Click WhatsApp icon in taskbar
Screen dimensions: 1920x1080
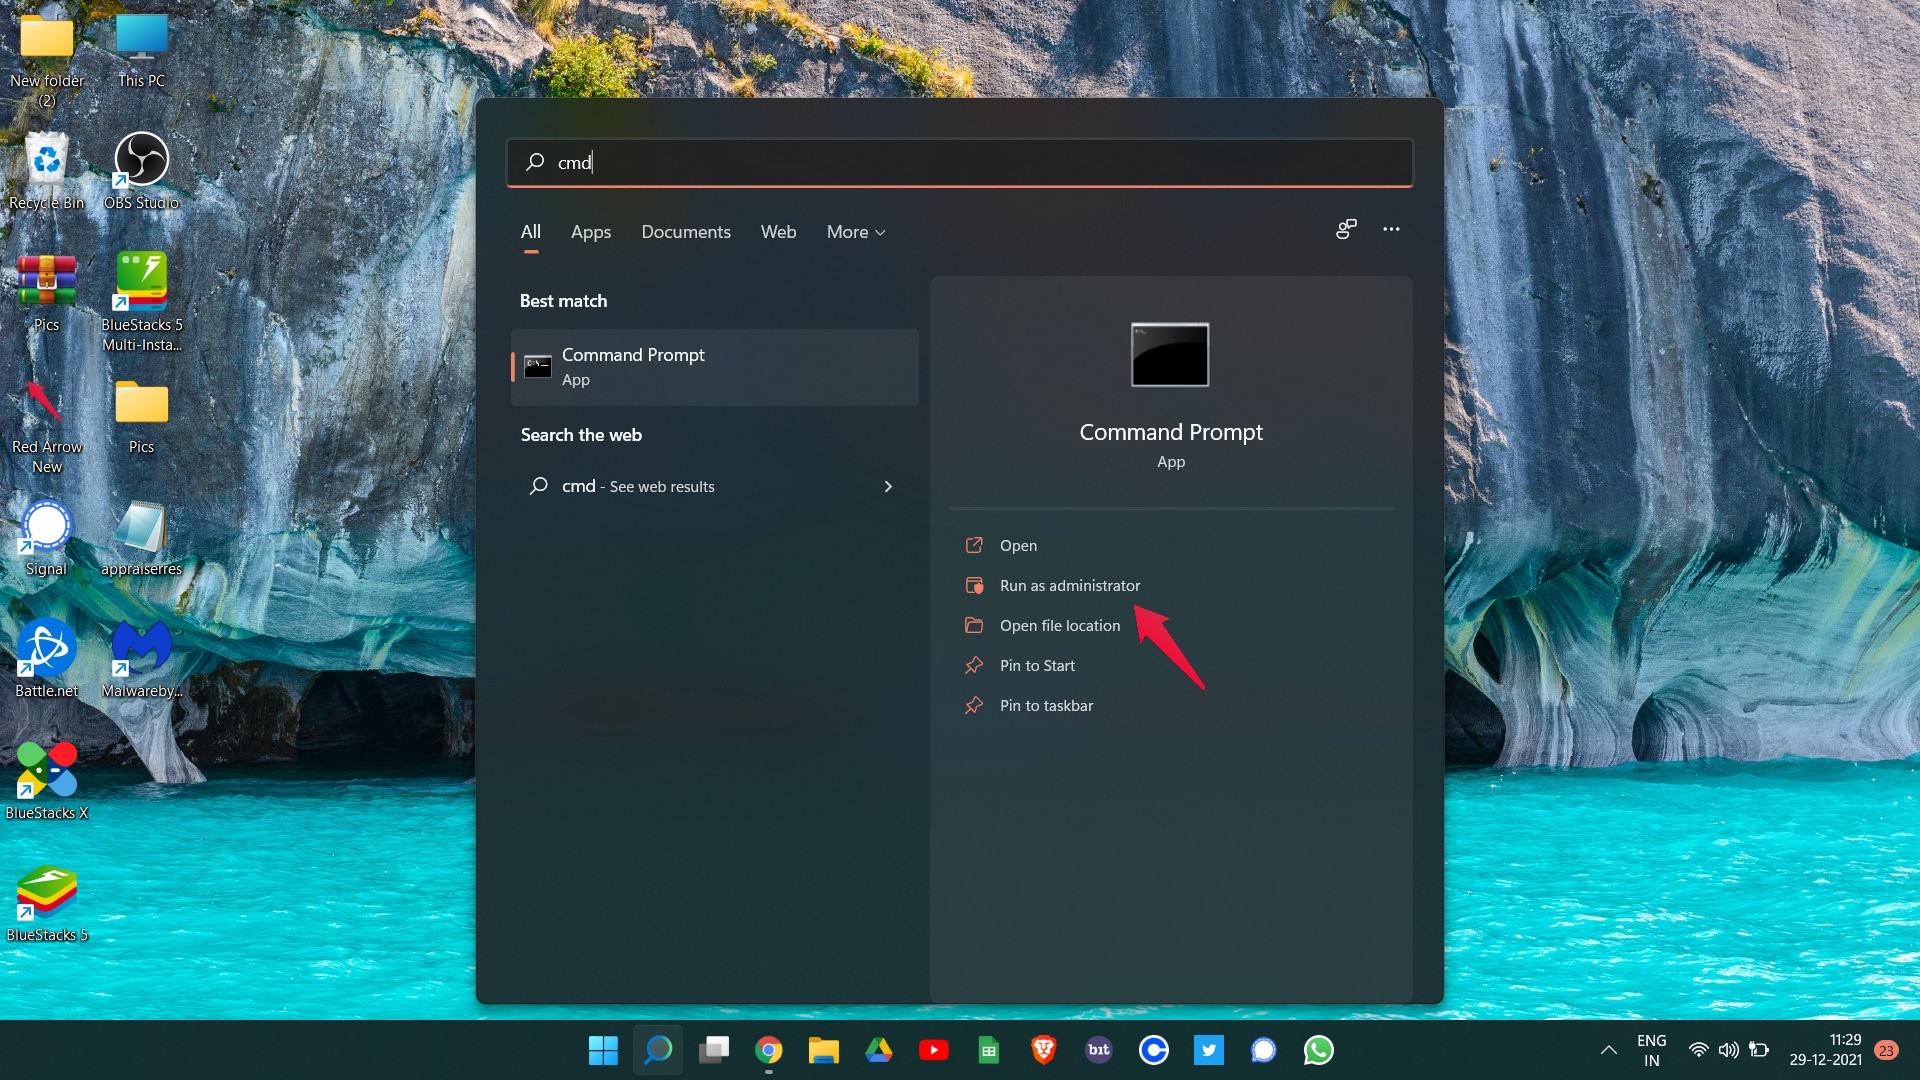pyautogui.click(x=1317, y=1050)
